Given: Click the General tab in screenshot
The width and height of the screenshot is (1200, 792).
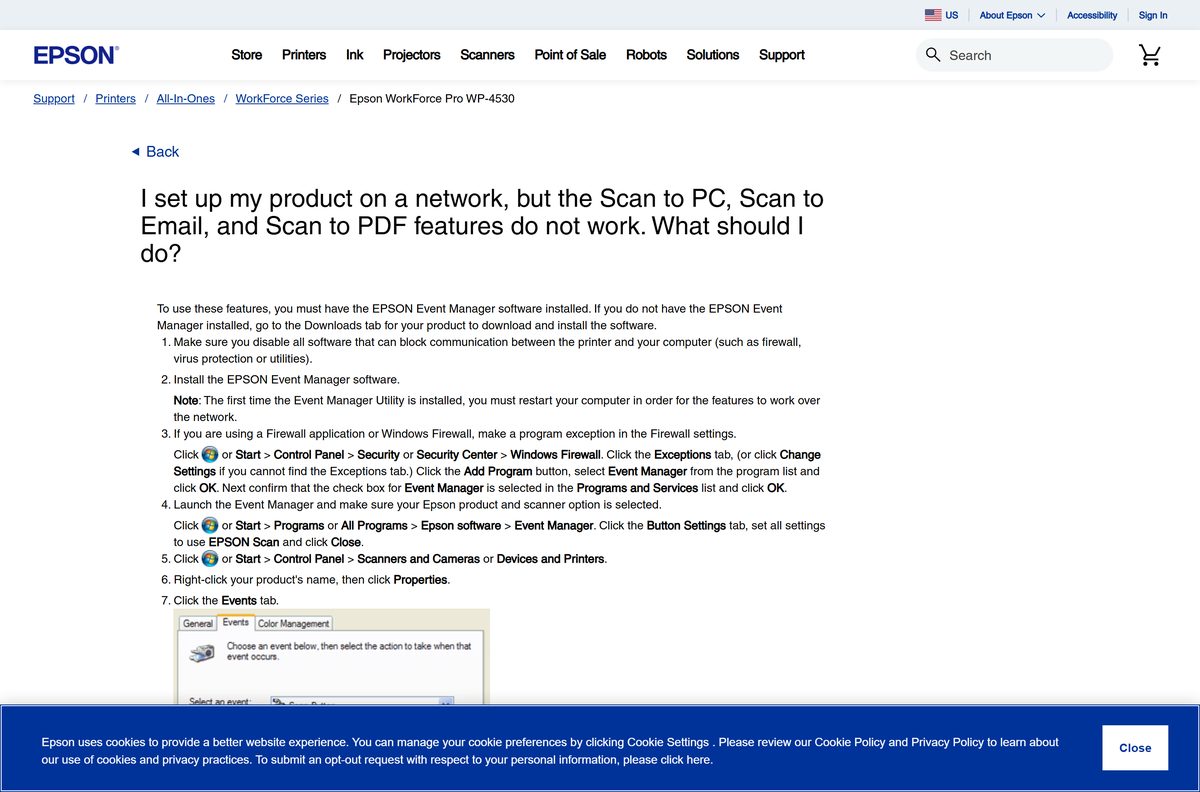Looking at the screenshot, I should [198, 623].
